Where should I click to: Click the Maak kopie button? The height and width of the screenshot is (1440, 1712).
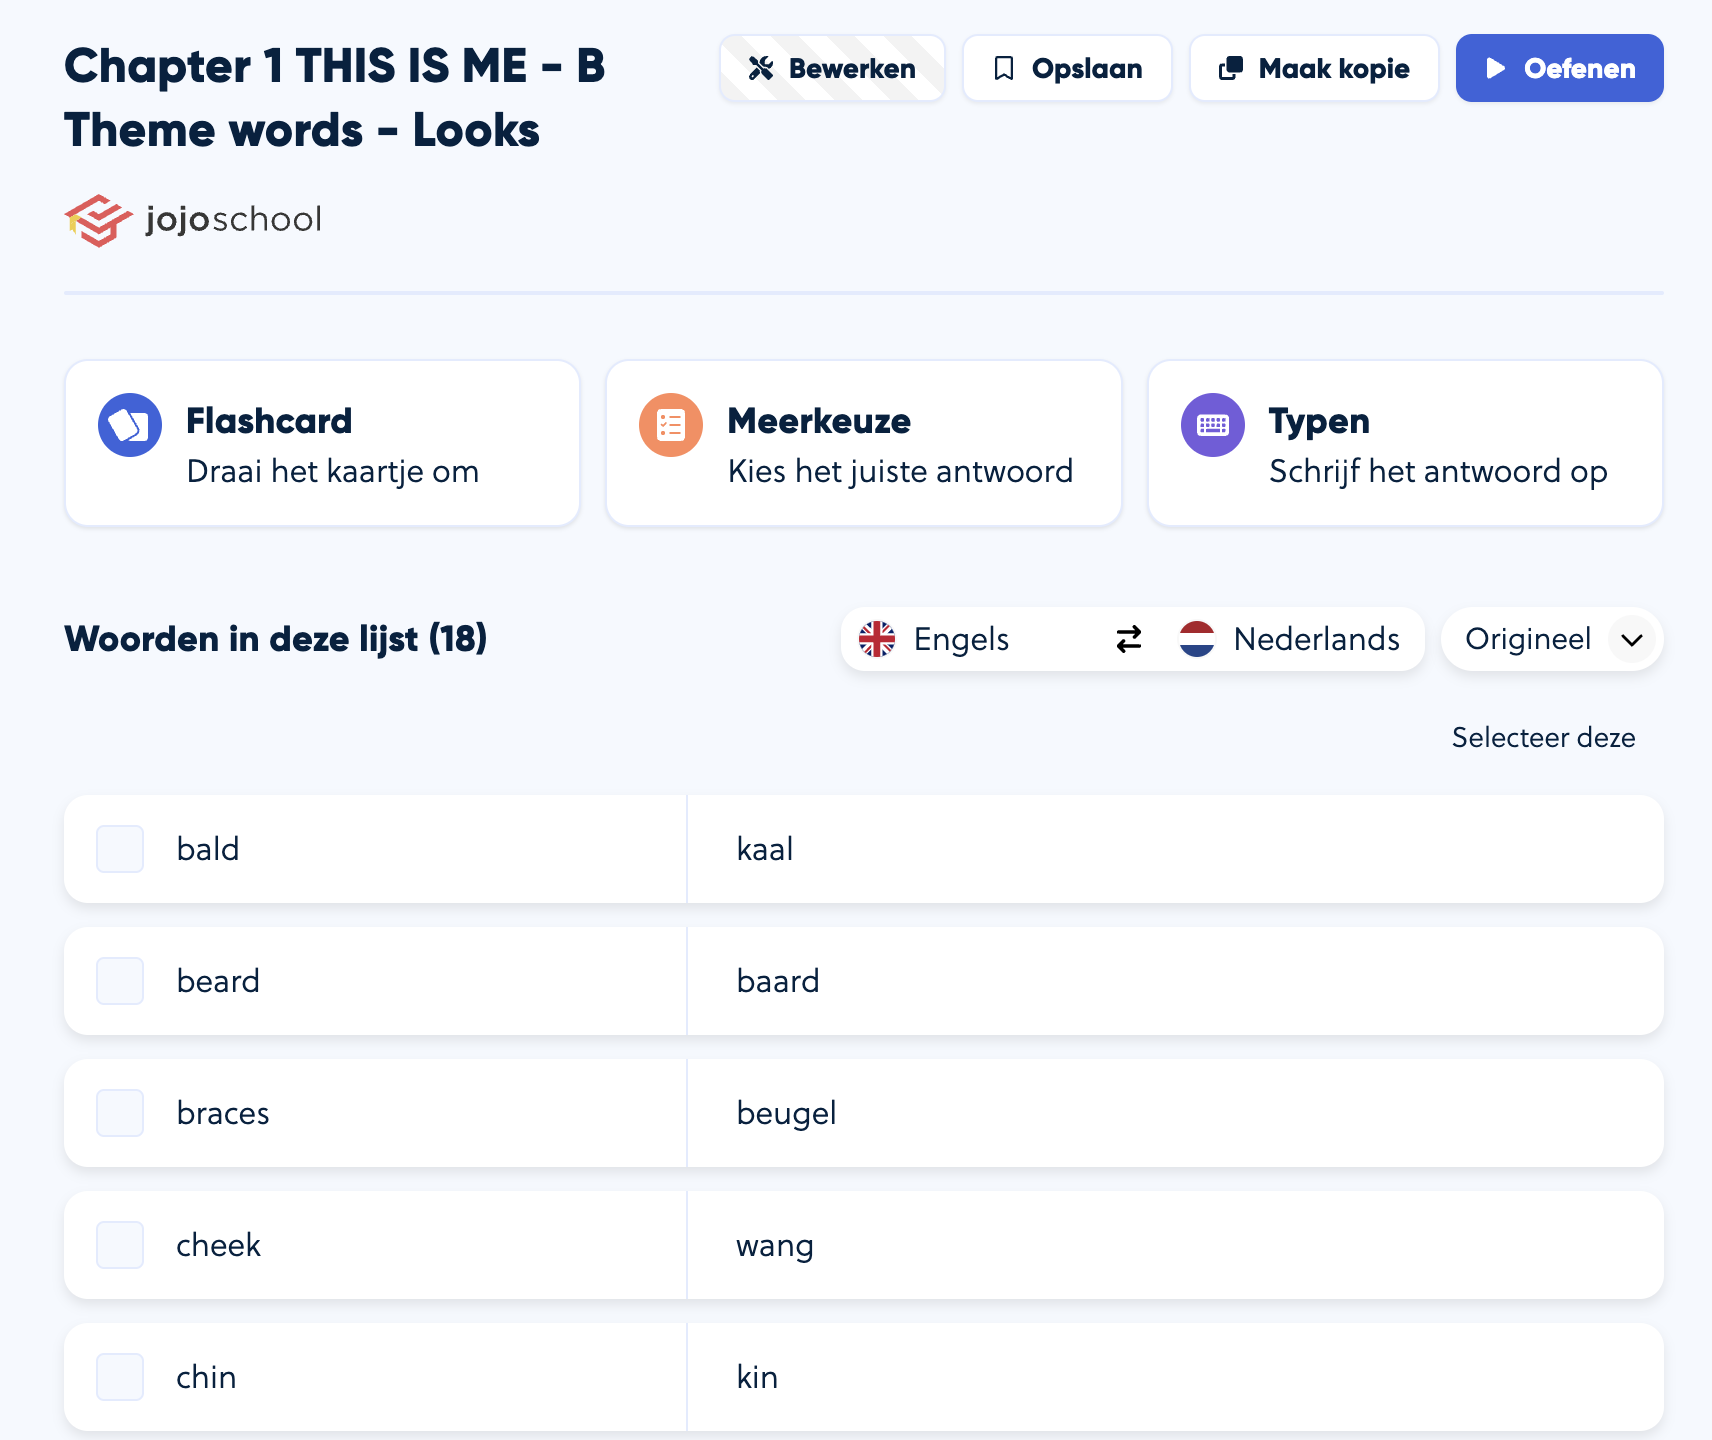coord(1313,68)
